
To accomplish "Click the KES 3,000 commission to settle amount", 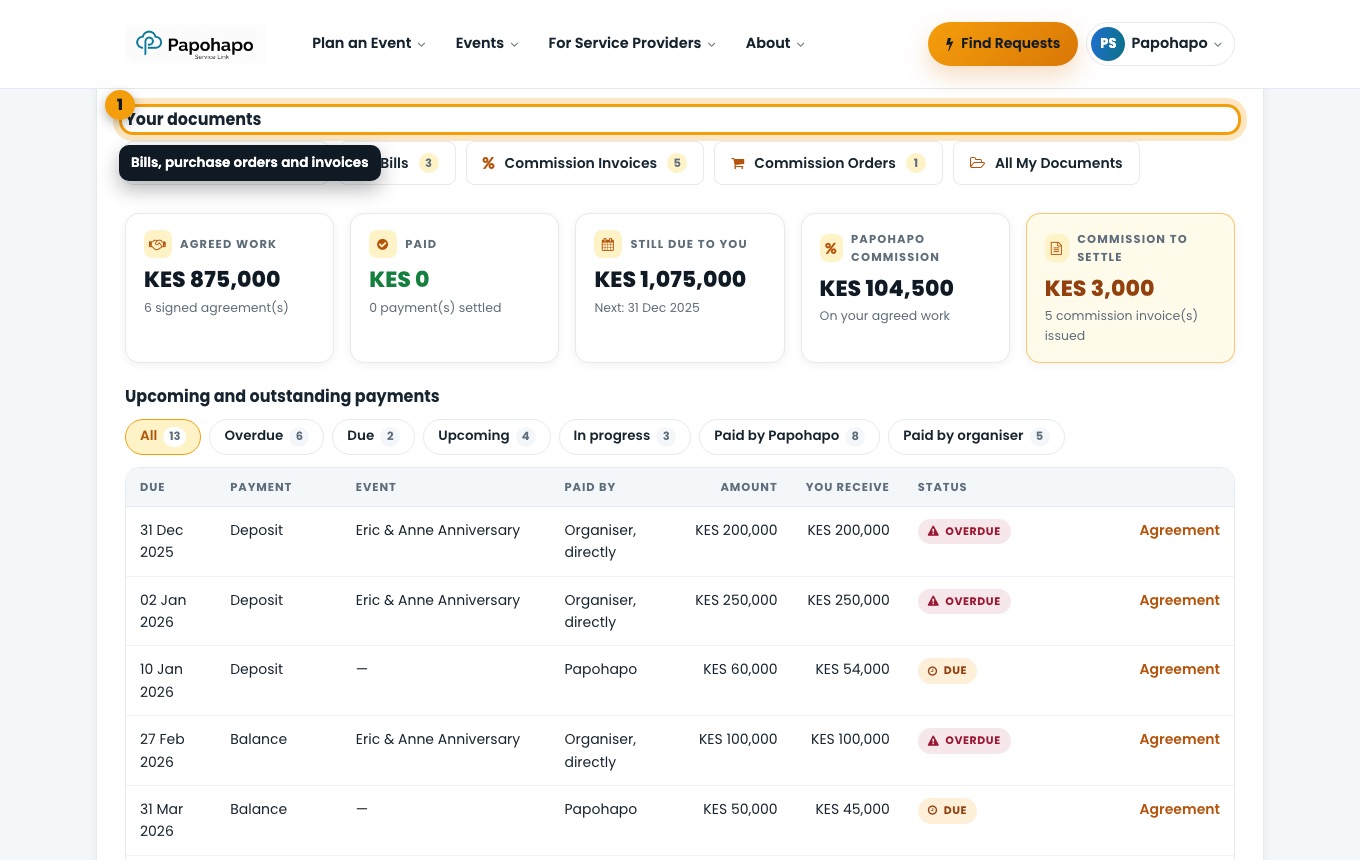I will [1099, 288].
